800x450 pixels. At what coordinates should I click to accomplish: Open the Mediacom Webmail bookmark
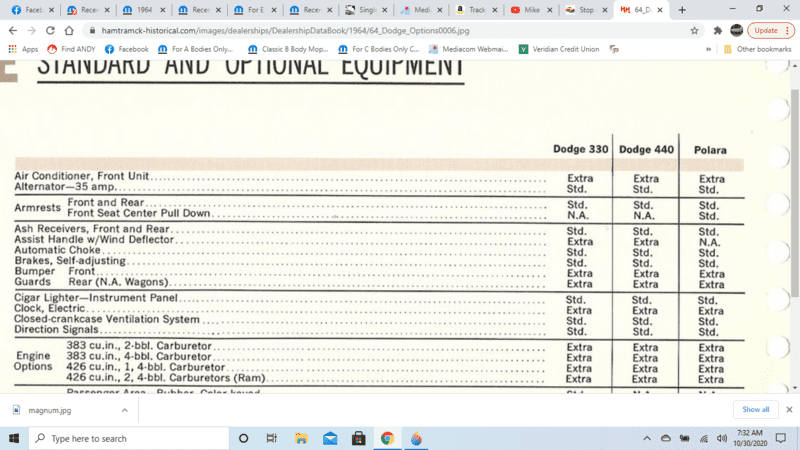tap(469, 49)
